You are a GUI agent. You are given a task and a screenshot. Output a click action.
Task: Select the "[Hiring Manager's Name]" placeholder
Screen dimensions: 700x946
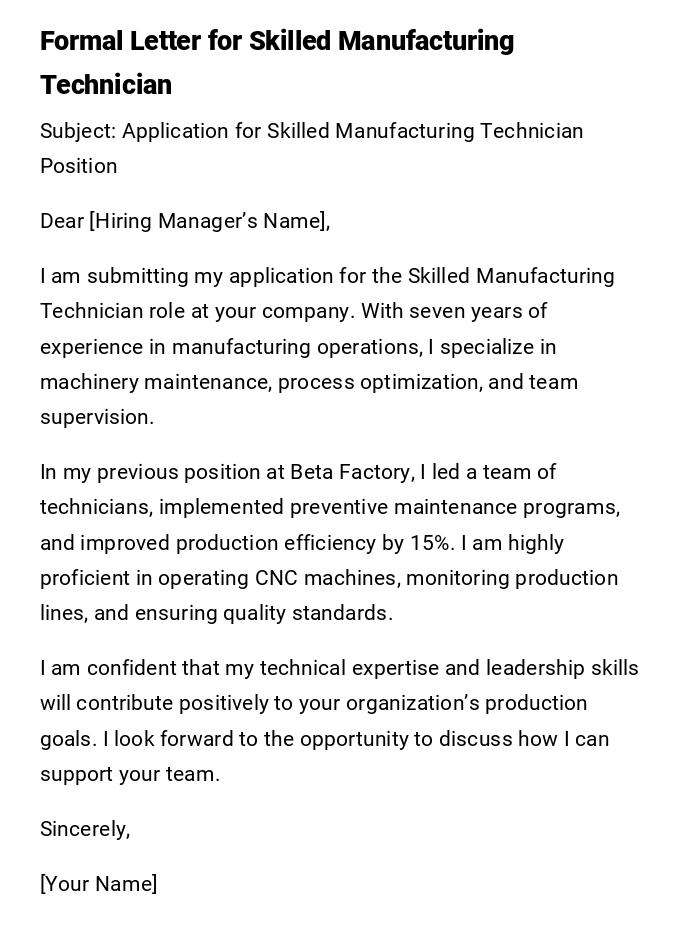point(209,221)
